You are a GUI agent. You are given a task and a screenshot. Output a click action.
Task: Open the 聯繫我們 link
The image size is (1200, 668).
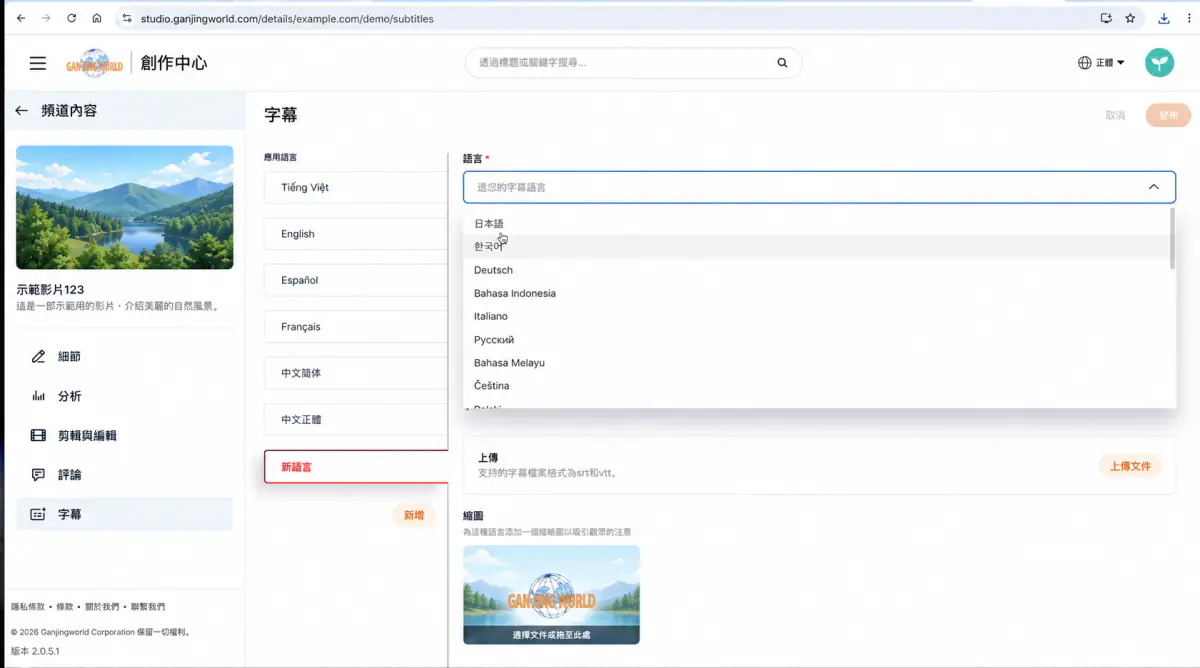coord(147,607)
